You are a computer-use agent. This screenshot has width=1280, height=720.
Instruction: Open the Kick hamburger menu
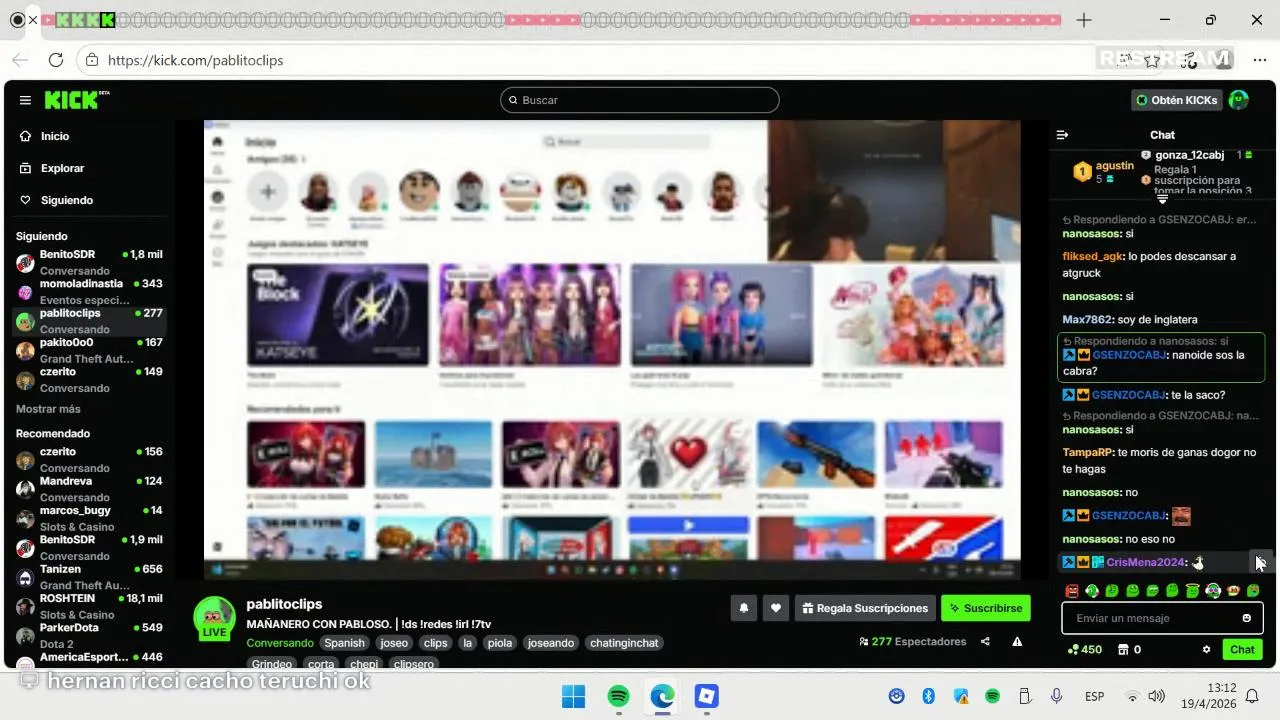click(25, 100)
